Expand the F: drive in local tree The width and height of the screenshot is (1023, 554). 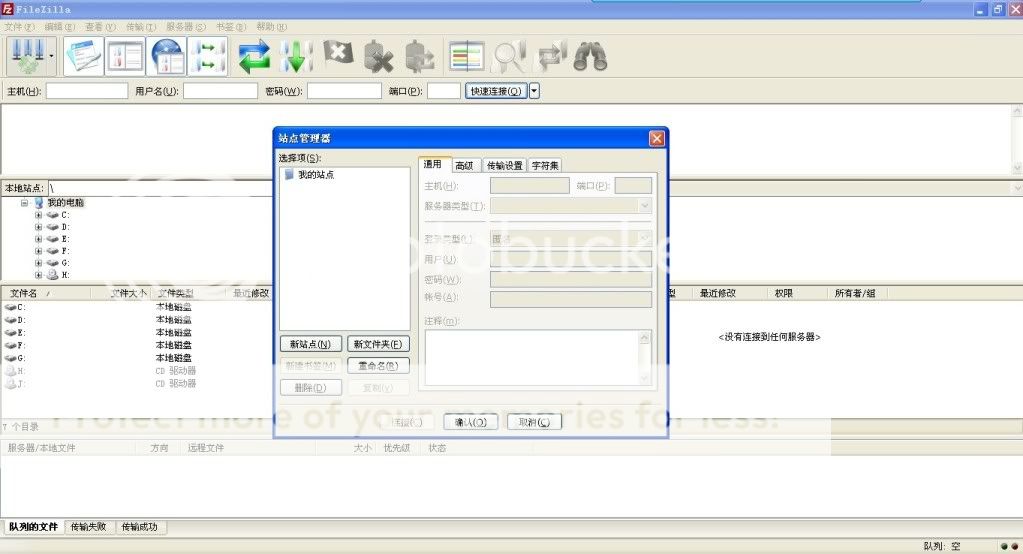pyautogui.click(x=38, y=251)
